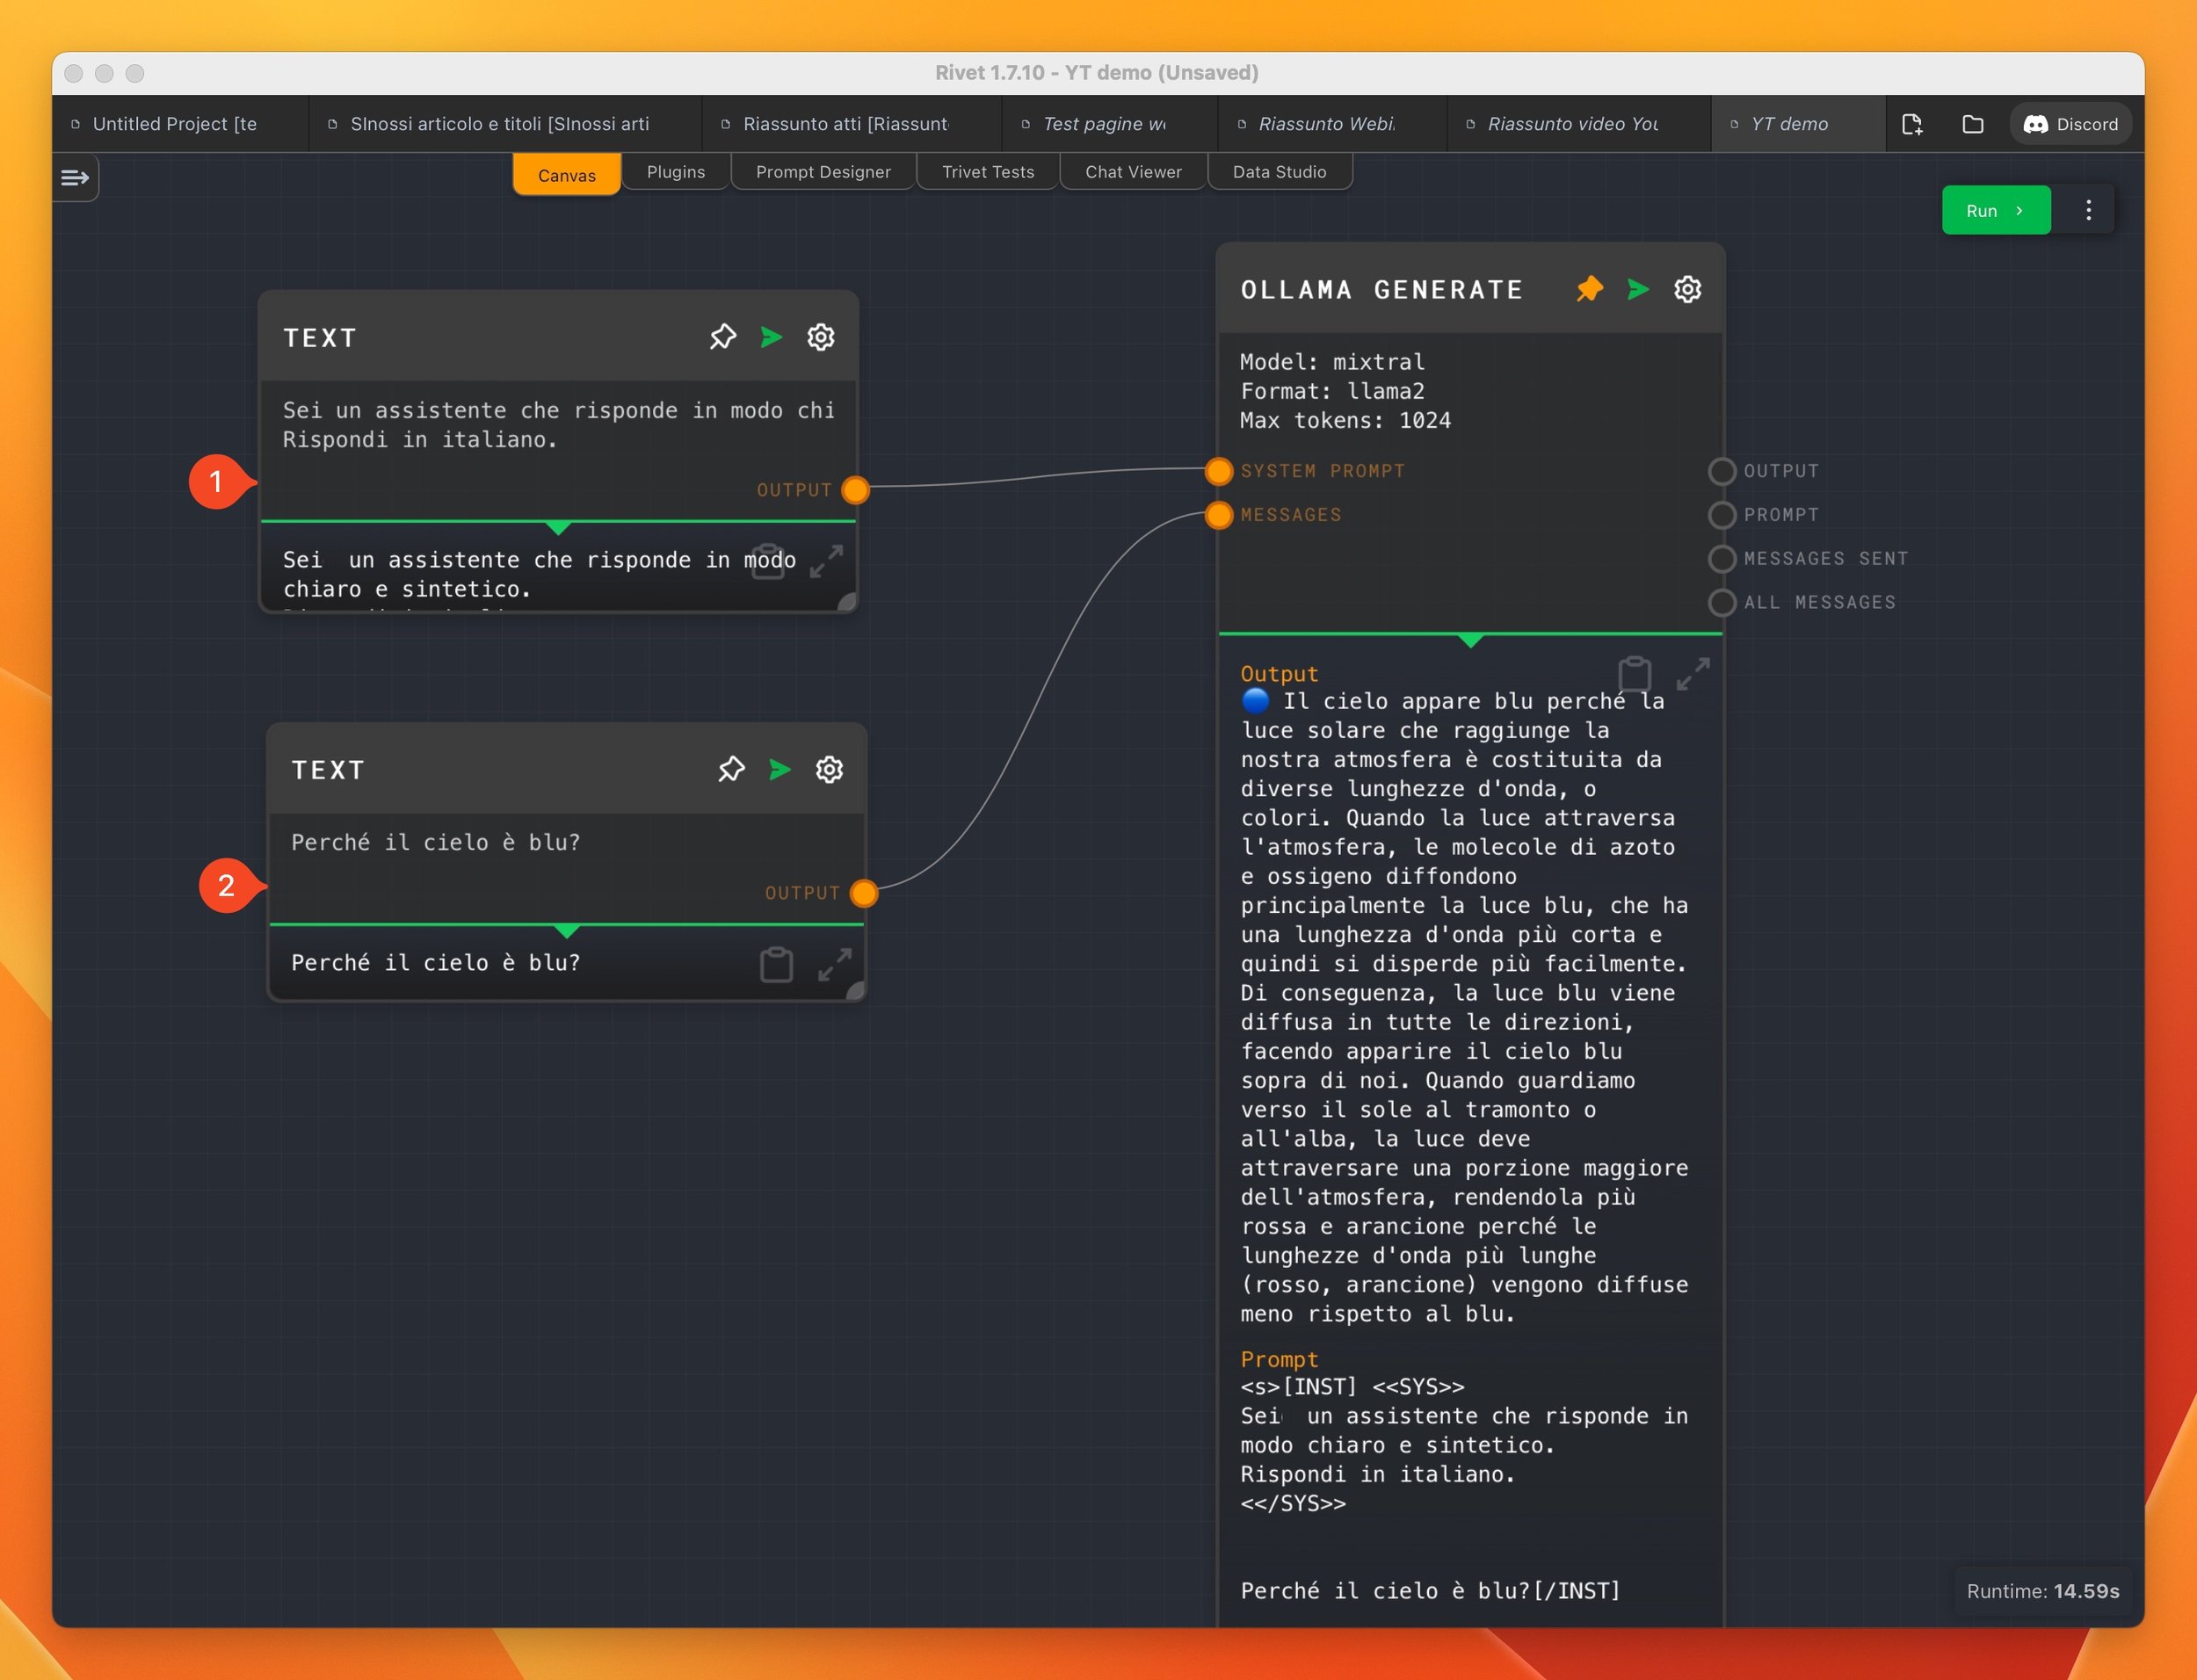The height and width of the screenshot is (1680, 2197).
Task: Click the 'Model: mixtral' line
Action: coord(1333,362)
